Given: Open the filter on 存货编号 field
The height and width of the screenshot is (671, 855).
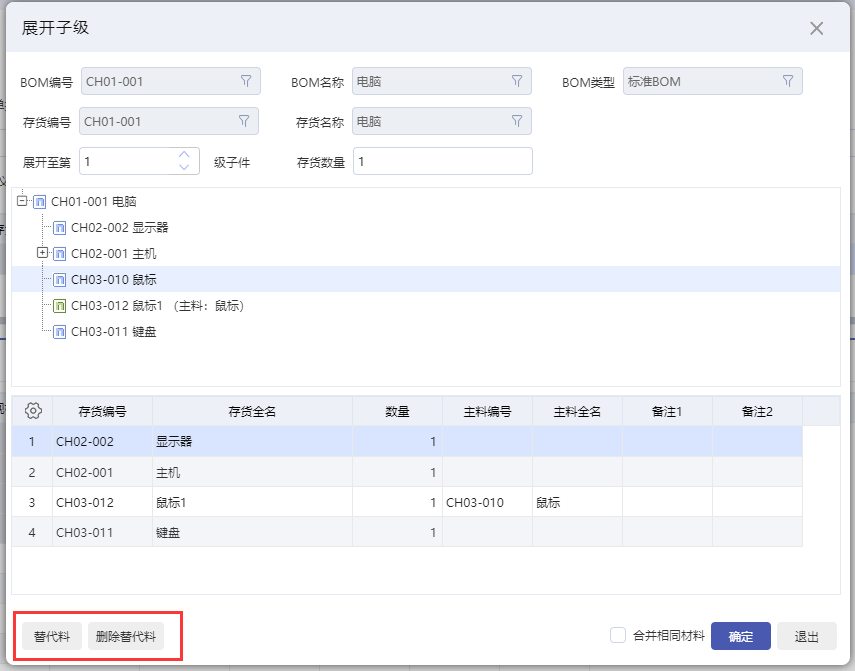Looking at the screenshot, I should [x=246, y=121].
